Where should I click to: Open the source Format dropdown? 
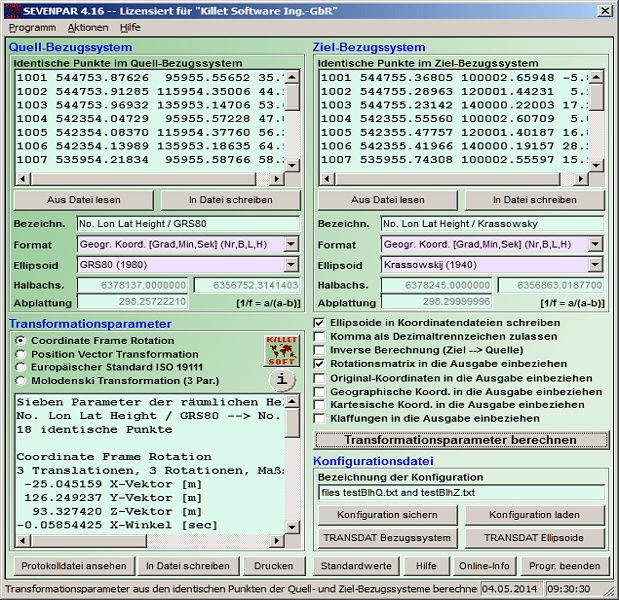(291, 244)
